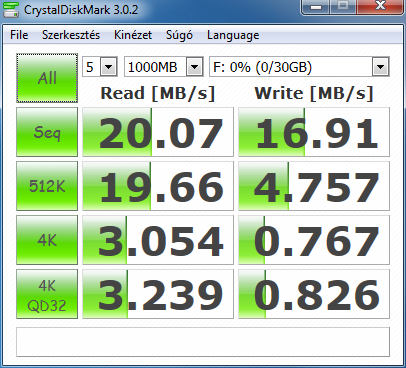Open the Kinézet menu

click(133, 35)
